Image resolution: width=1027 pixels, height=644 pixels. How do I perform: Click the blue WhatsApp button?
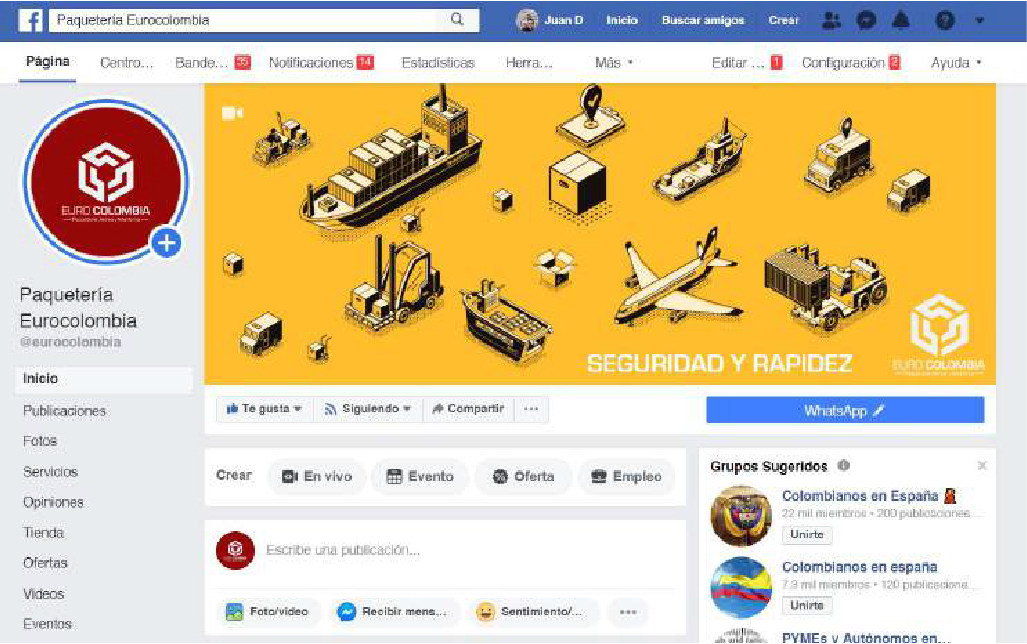(x=845, y=410)
